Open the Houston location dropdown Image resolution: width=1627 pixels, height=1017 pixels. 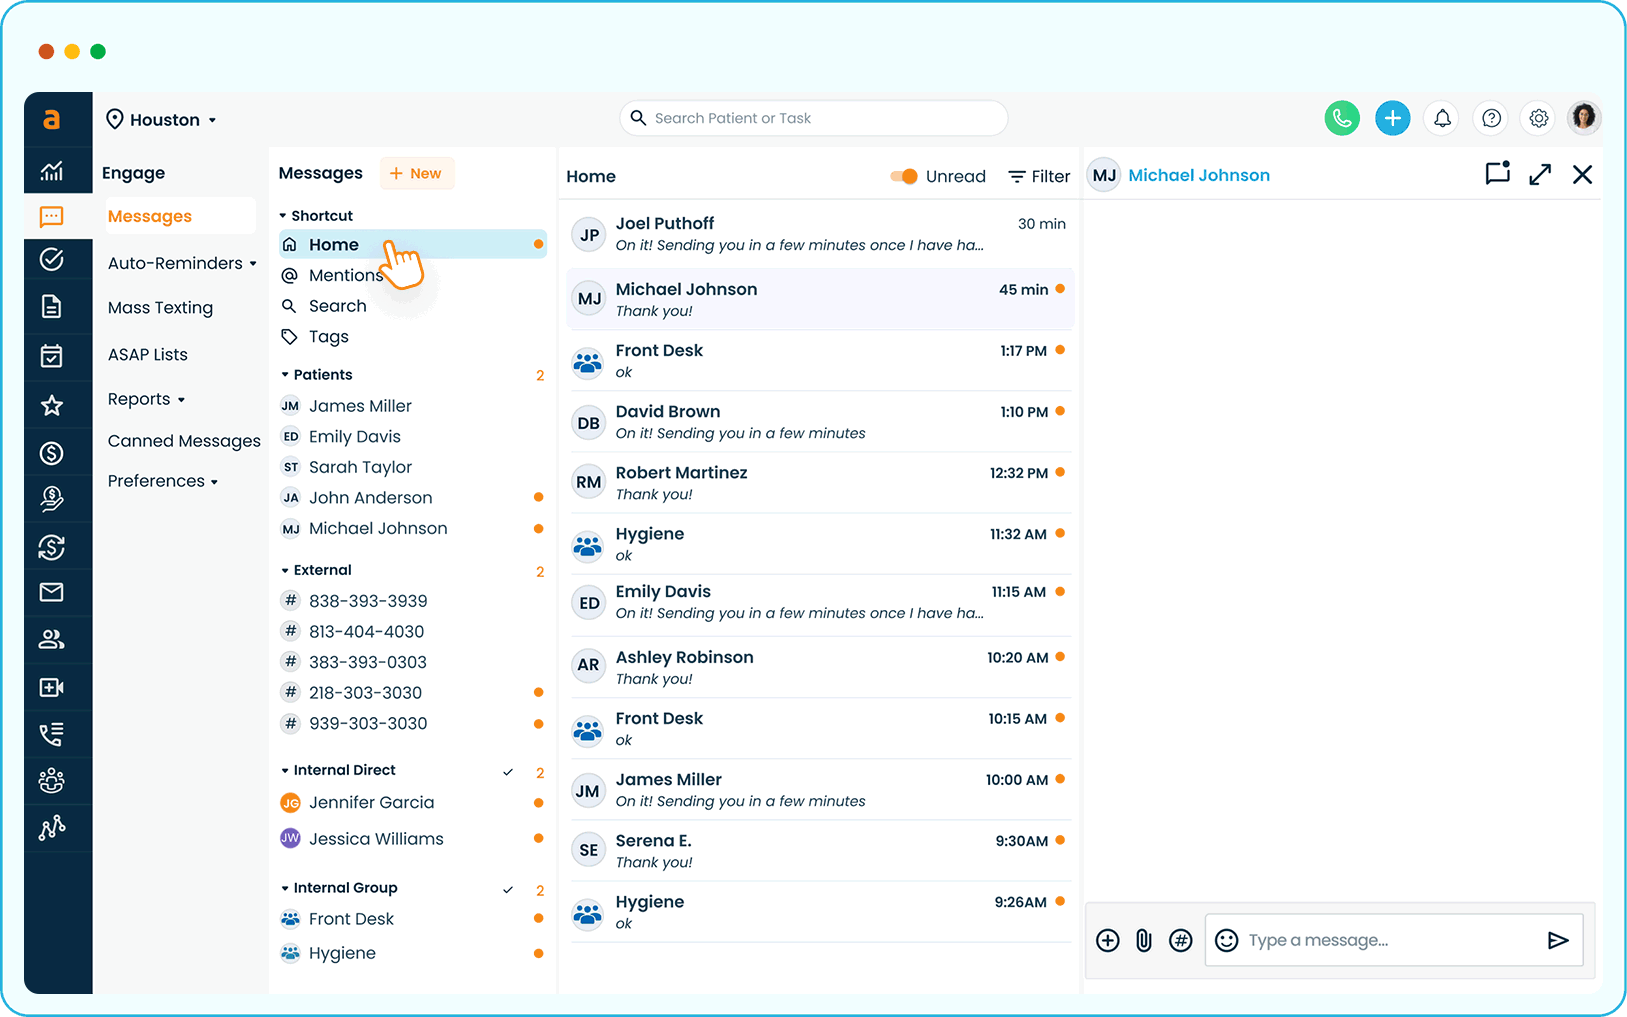162,120
